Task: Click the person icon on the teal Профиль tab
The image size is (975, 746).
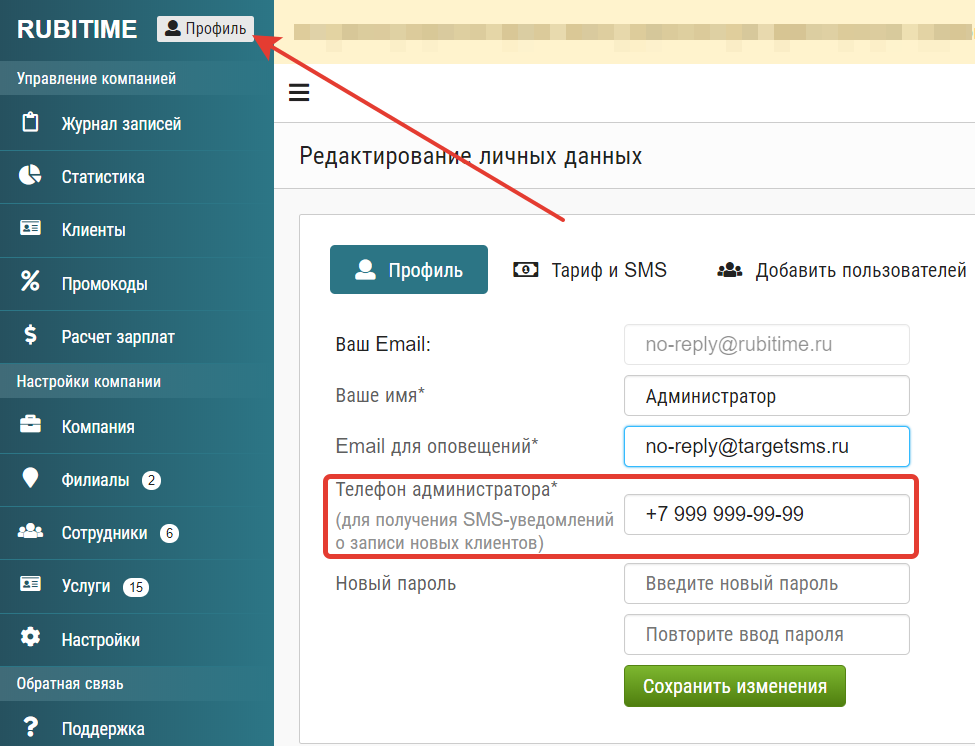Action: [365, 269]
